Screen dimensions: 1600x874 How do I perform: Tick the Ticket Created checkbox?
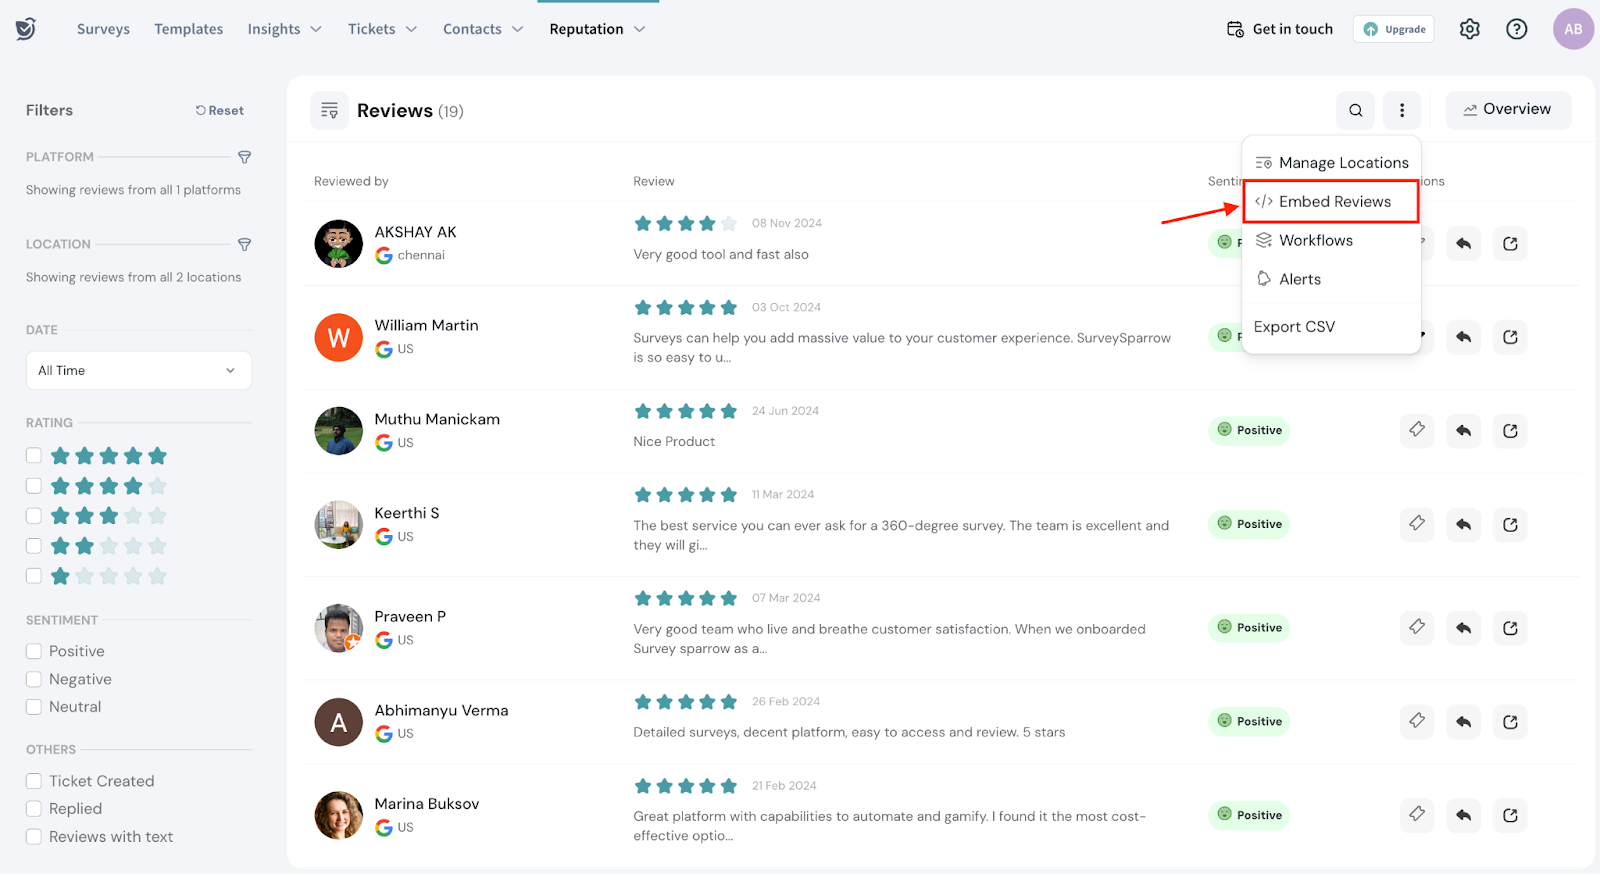34,781
